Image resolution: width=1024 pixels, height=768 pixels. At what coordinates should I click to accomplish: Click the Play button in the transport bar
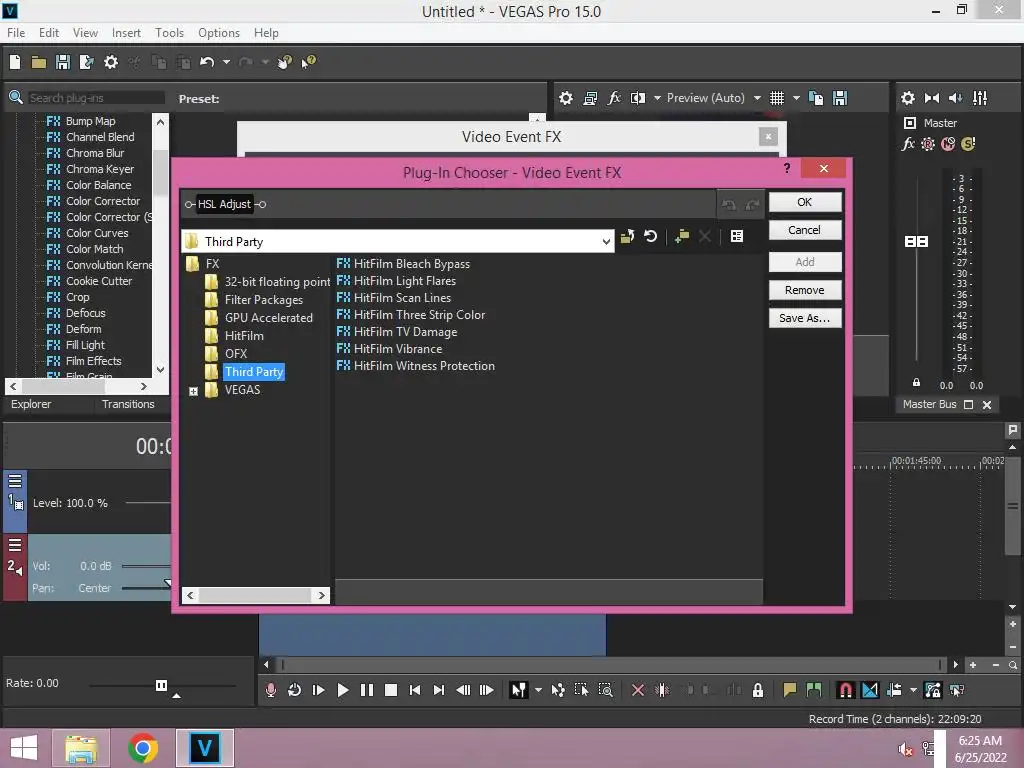point(342,690)
